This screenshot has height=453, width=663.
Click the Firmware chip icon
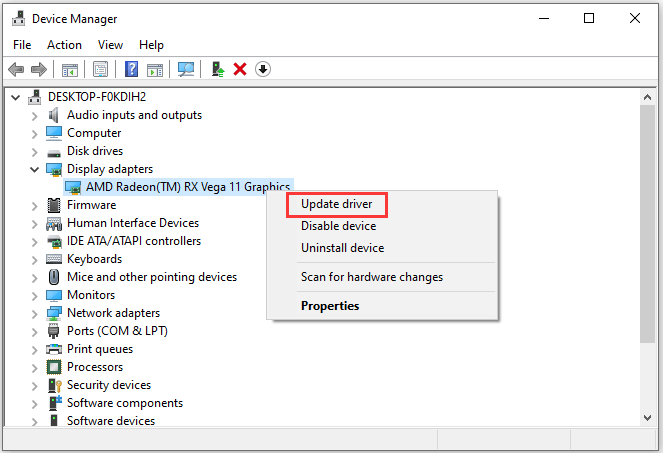(54, 205)
